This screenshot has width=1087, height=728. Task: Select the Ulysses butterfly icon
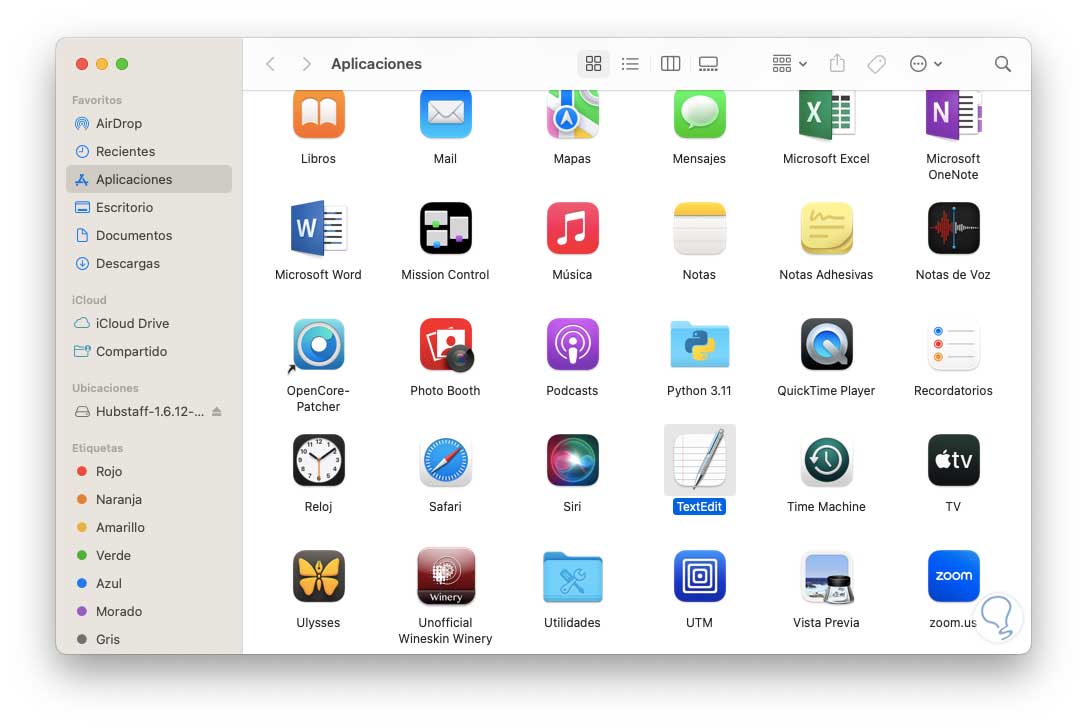click(x=318, y=576)
